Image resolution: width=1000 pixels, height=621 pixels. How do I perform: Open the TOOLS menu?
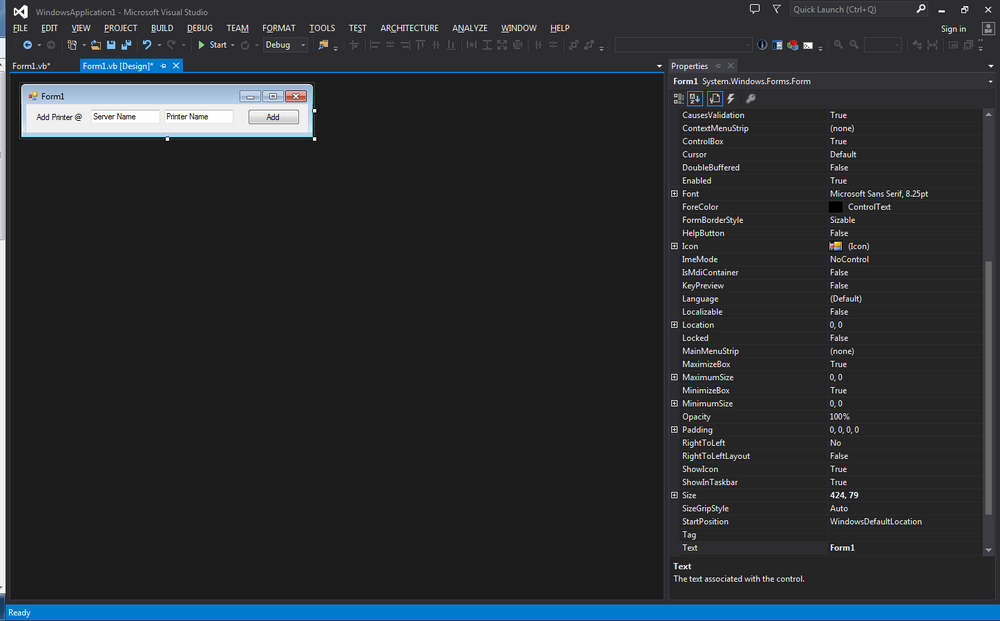(x=322, y=28)
